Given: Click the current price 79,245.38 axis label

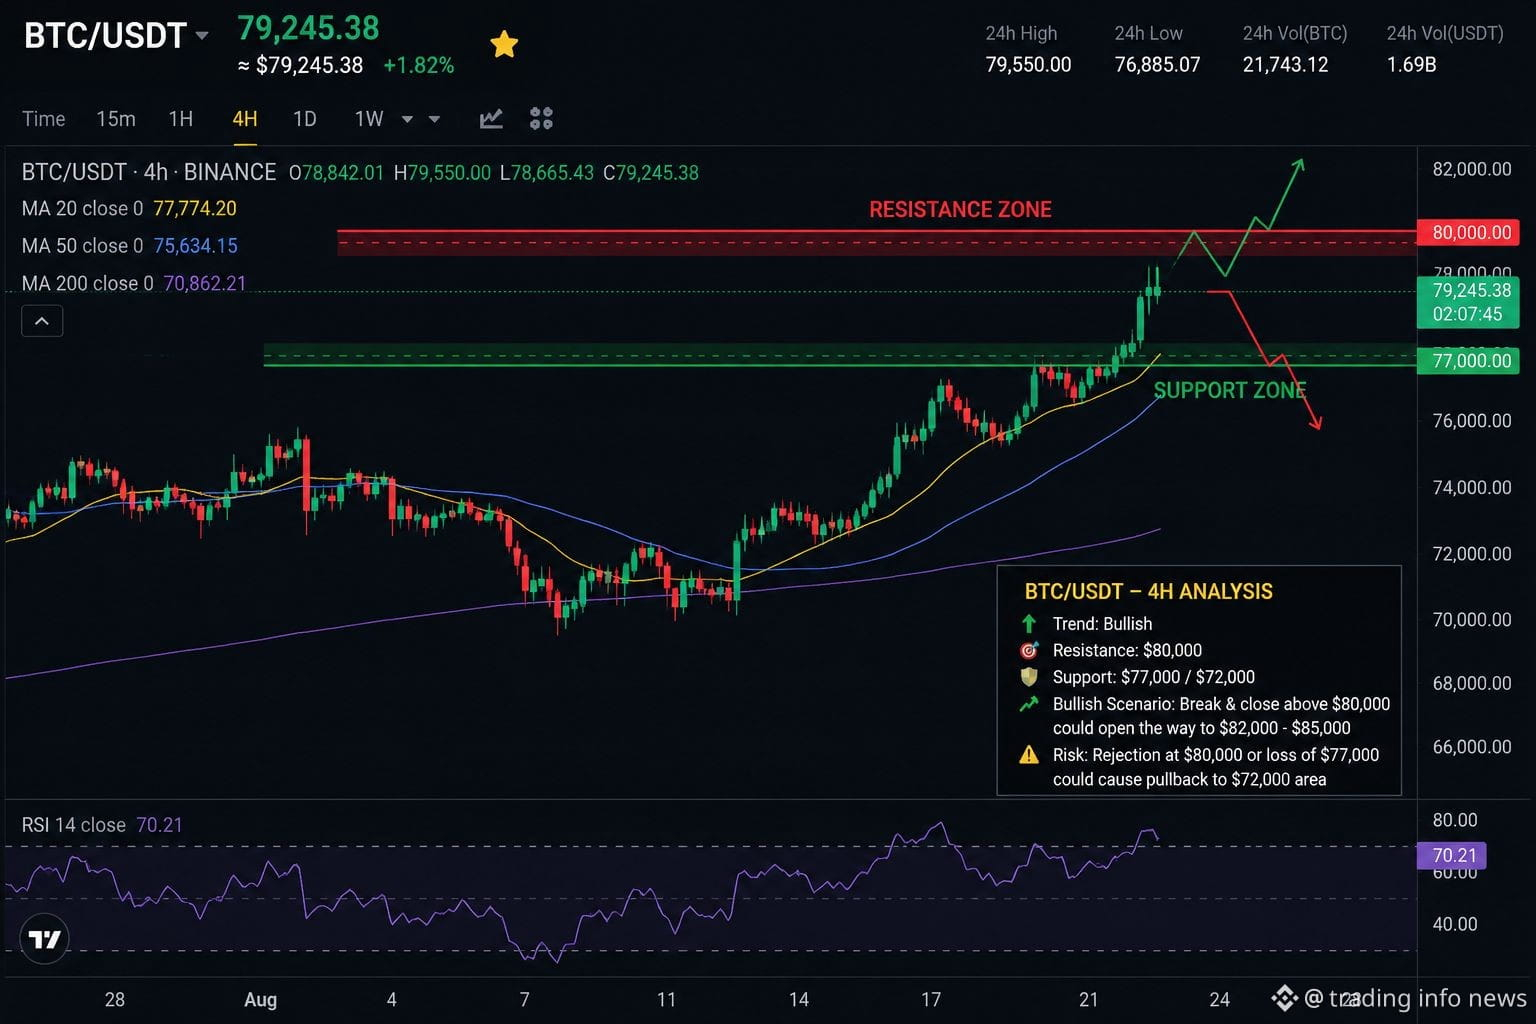Looking at the screenshot, I should (x=1470, y=302).
